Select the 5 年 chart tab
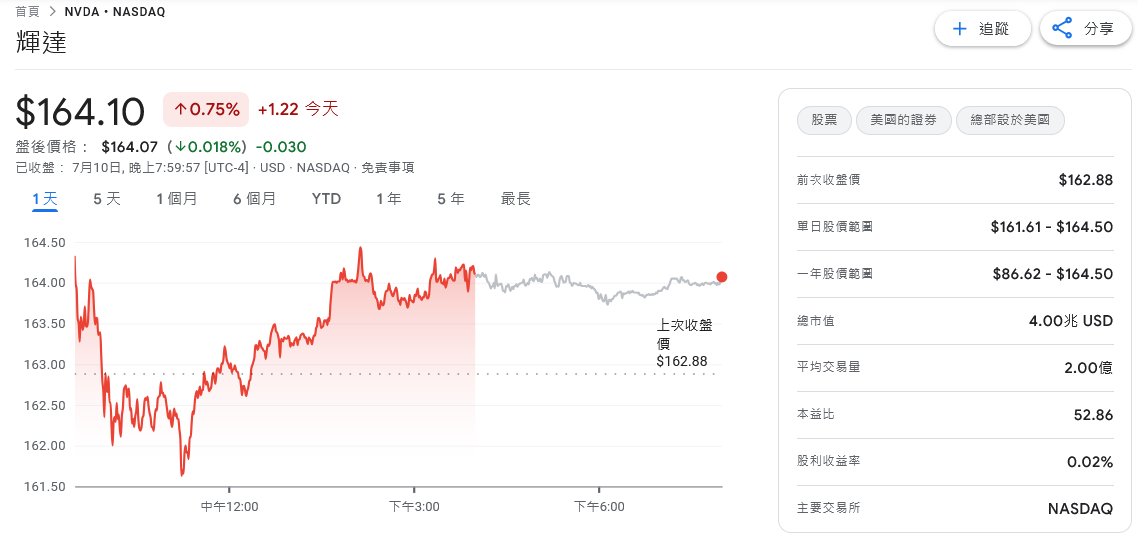Viewport: 1138px width, 535px height. (x=451, y=199)
